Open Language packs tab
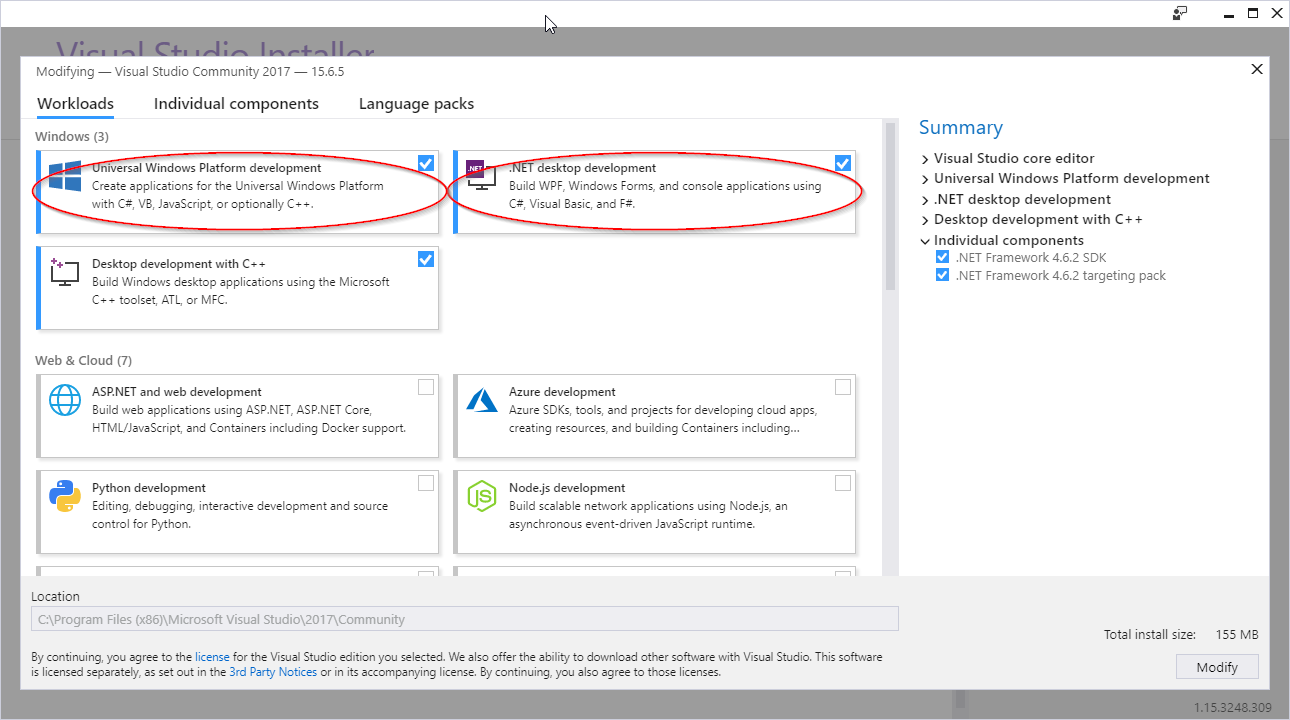 point(416,104)
